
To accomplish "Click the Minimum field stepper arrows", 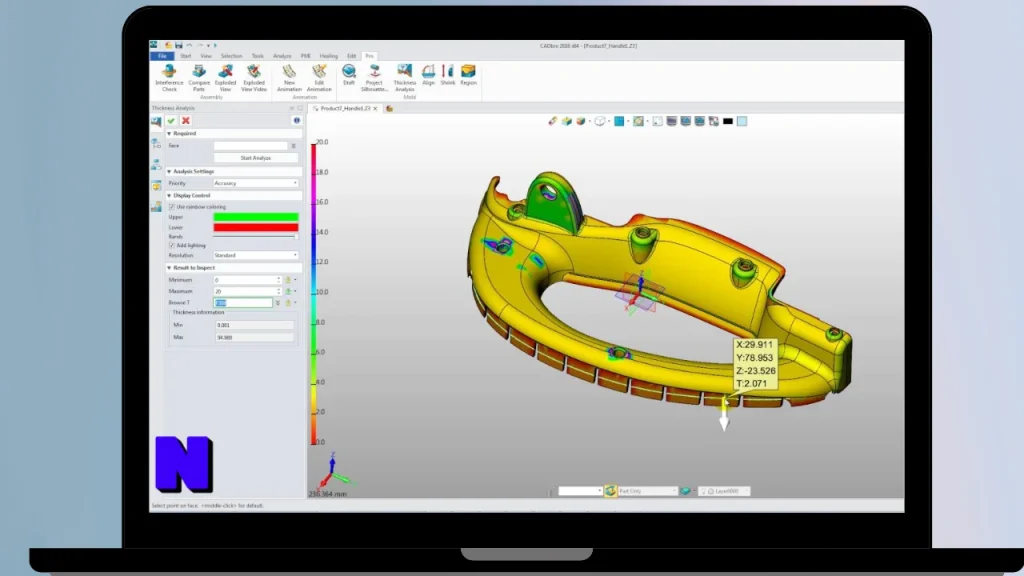I will click(279, 280).
